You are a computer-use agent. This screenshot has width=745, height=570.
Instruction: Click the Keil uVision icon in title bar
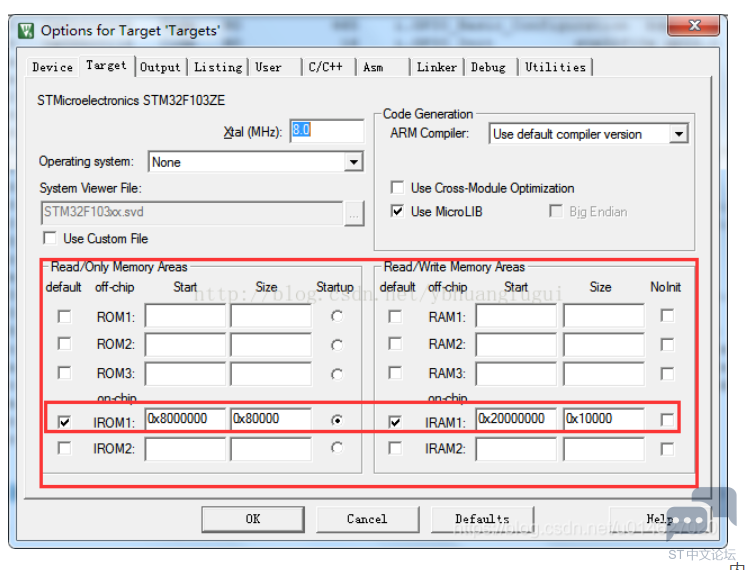pyautogui.click(x=26, y=31)
